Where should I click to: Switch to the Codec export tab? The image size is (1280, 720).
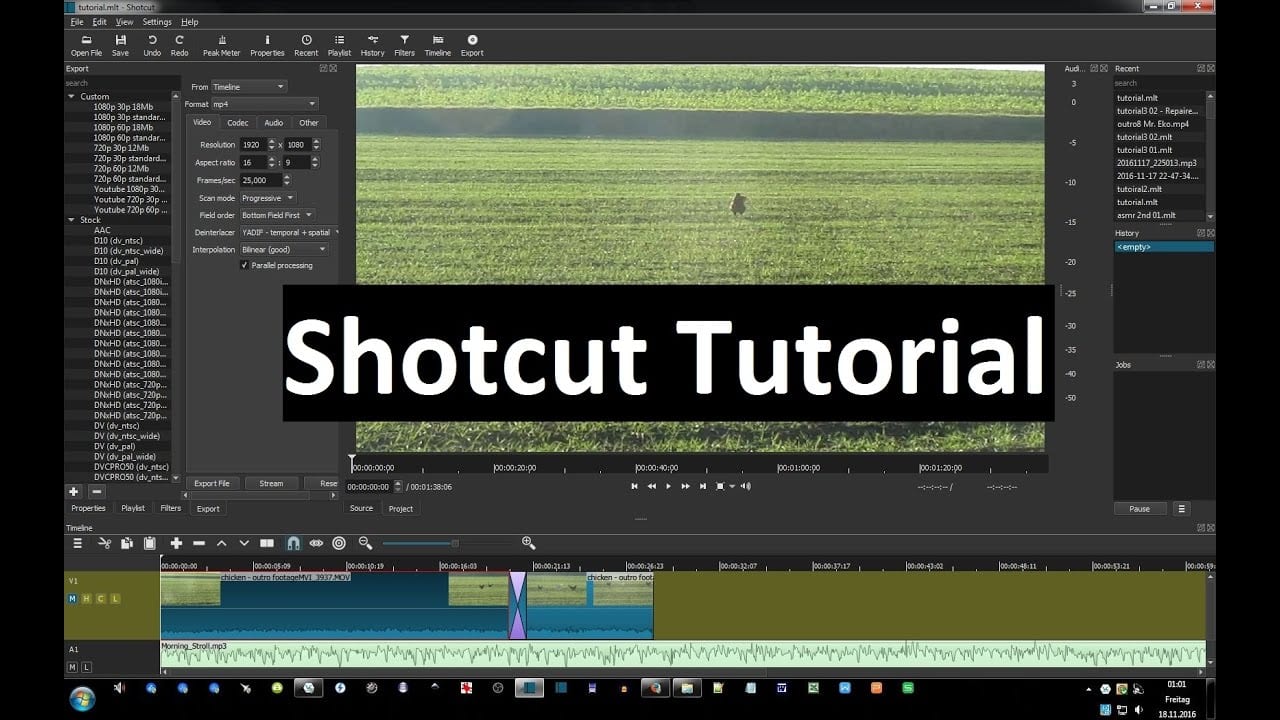[x=237, y=123]
